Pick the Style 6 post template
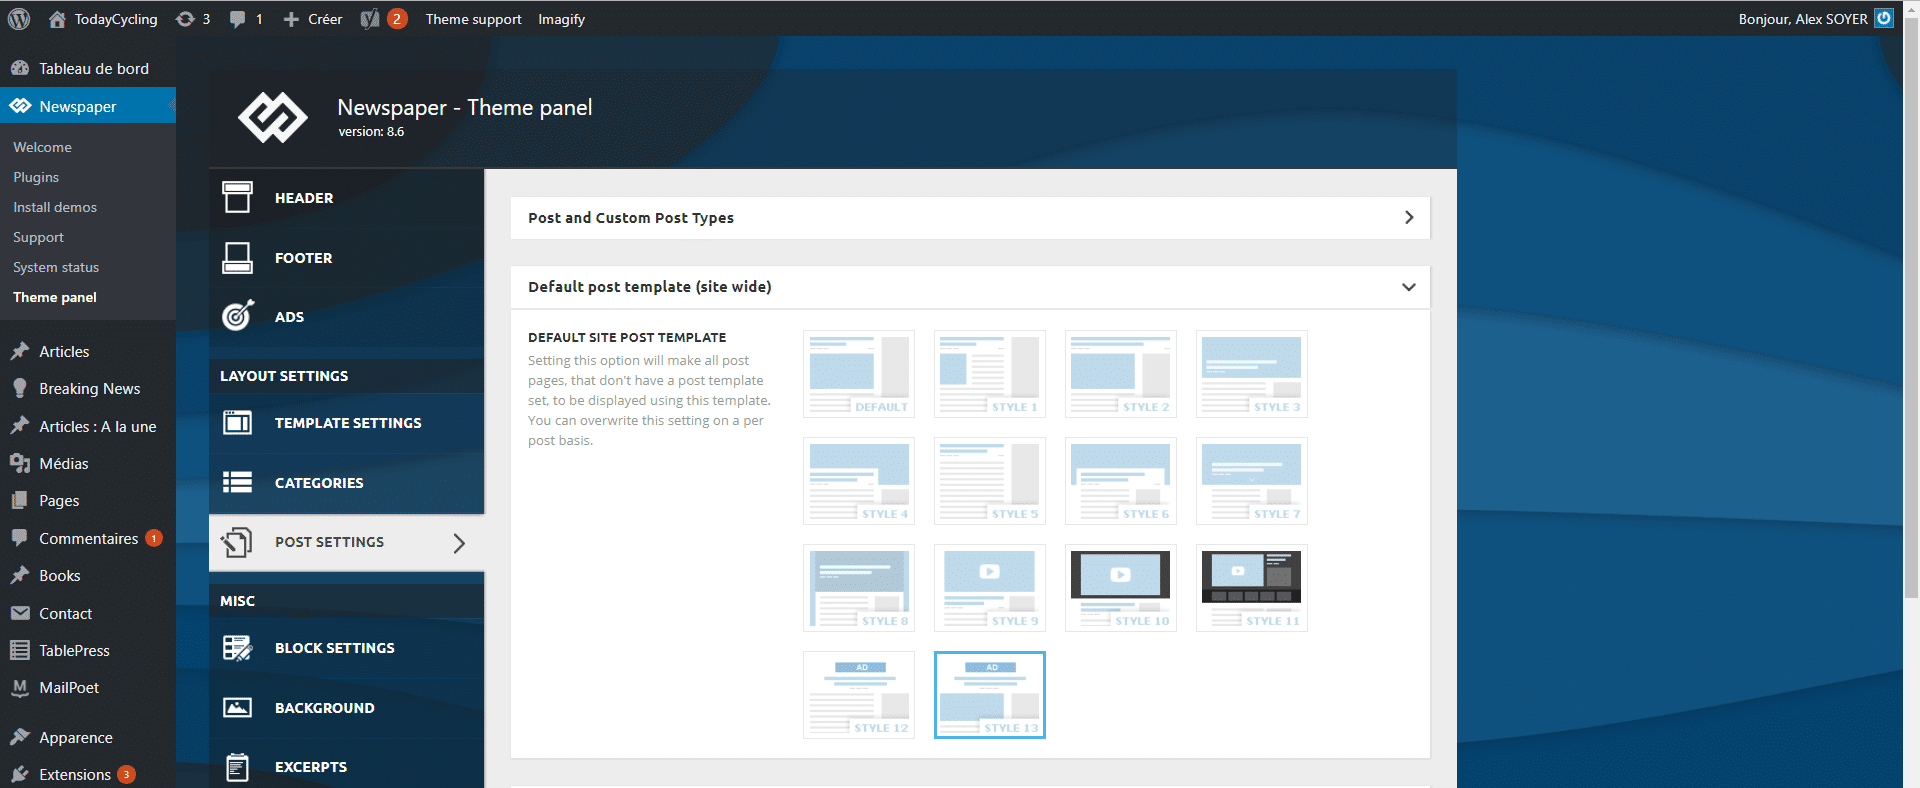Viewport: 1920px width, 788px height. tap(1121, 481)
